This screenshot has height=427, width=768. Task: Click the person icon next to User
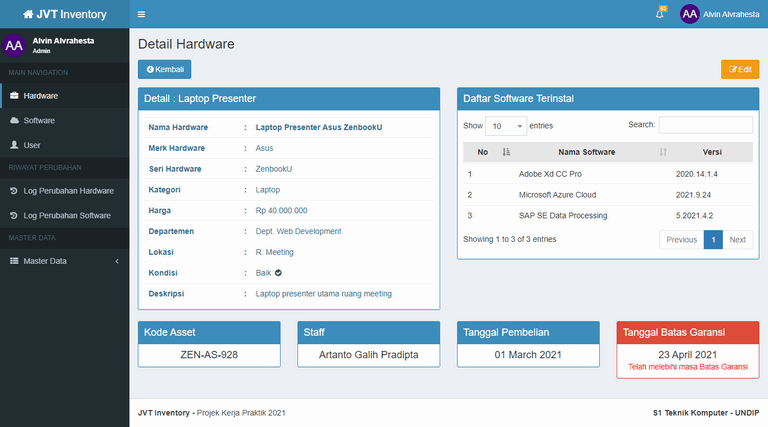click(14, 144)
